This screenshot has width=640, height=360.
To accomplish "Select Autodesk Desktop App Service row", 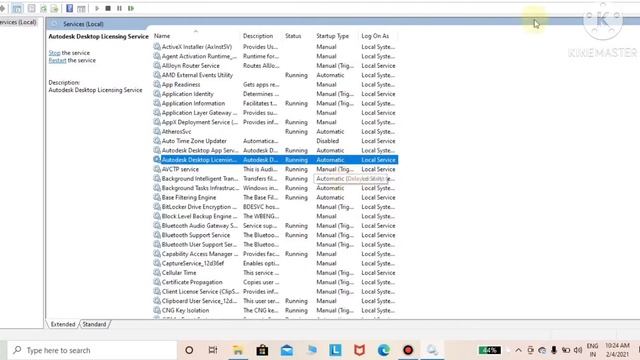I will [275, 150].
